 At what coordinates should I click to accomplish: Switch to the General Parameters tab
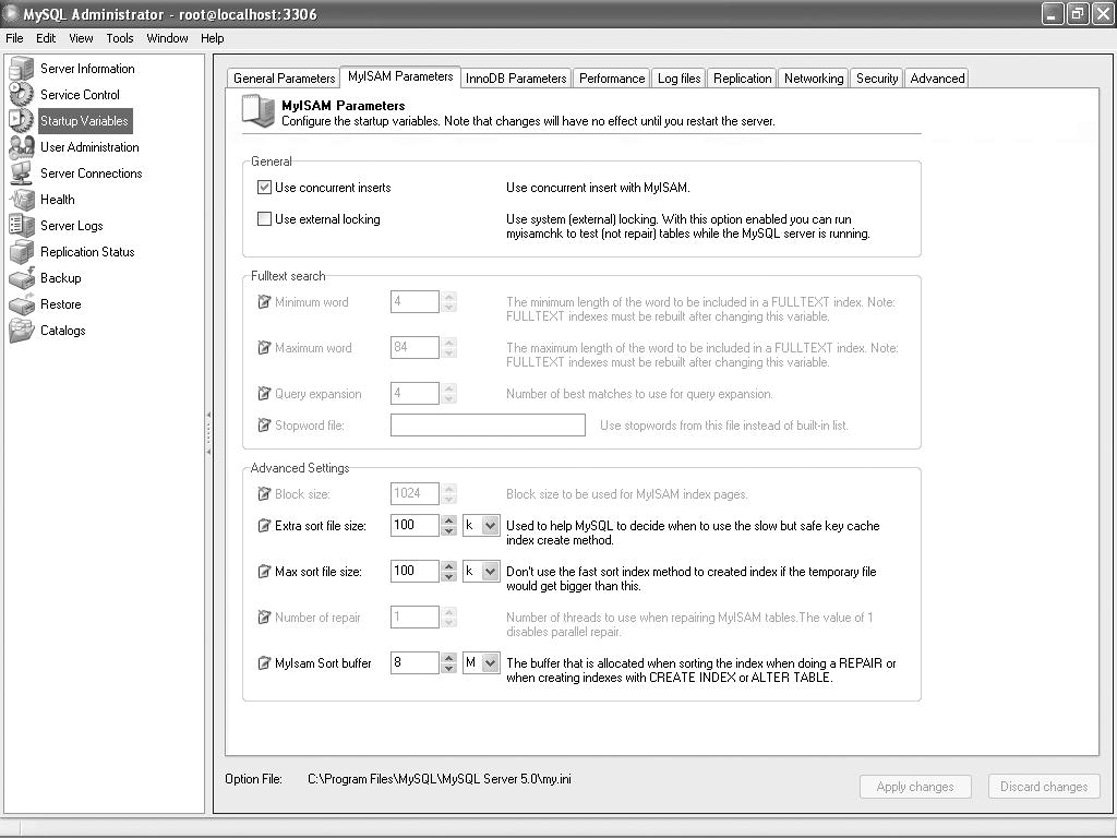click(x=284, y=78)
